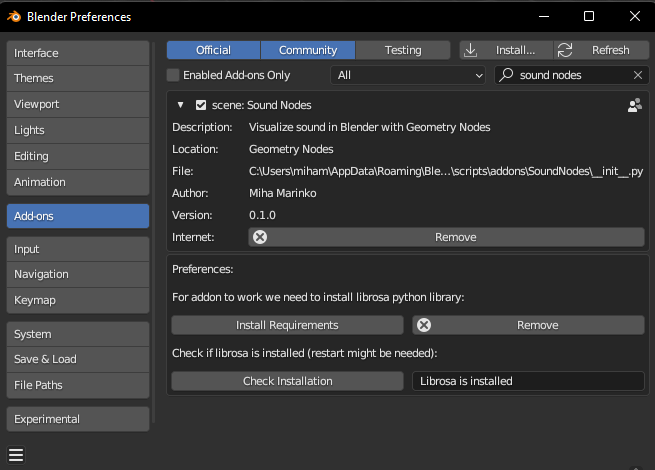Close the Blender Preferences window
Image resolution: width=655 pixels, height=470 pixels.
tap(635, 17)
